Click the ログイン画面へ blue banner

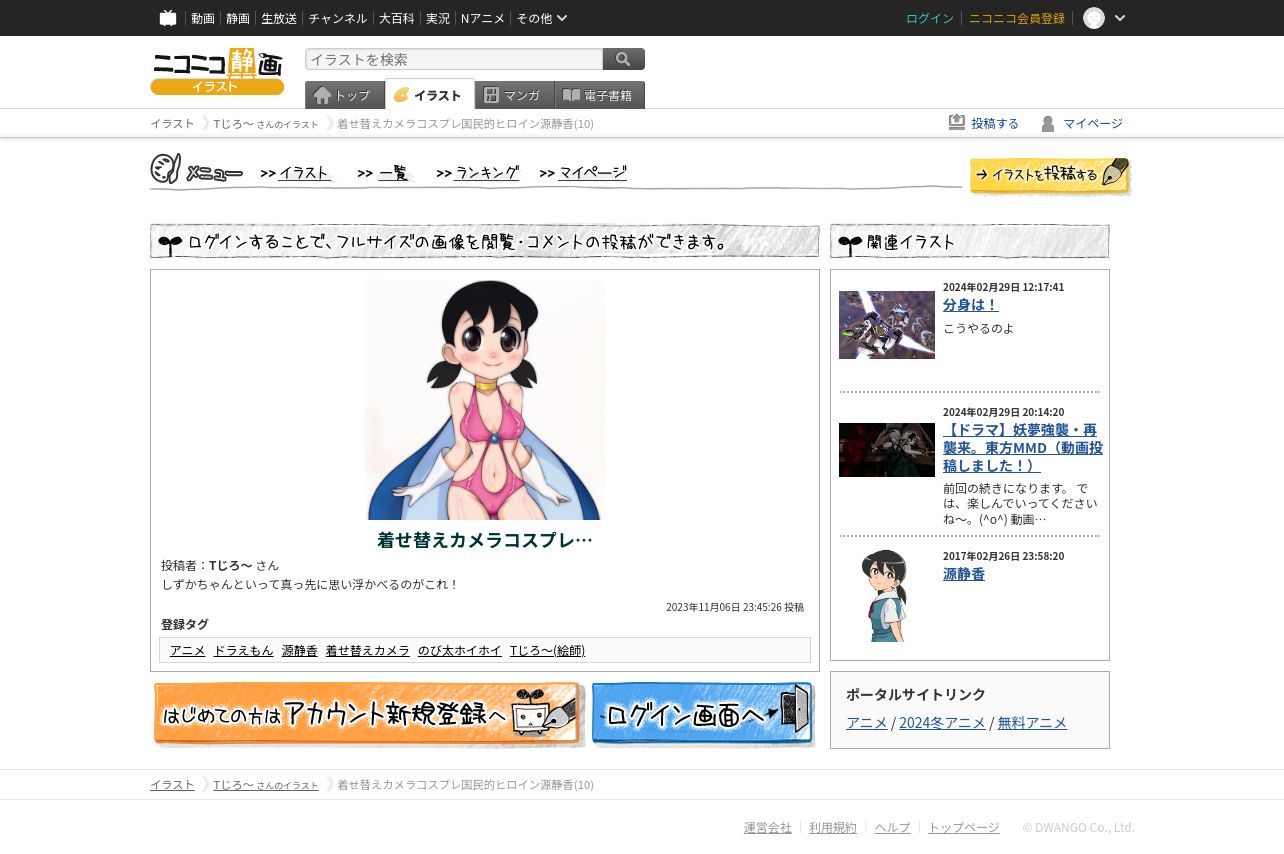pyautogui.click(x=703, y=714)
